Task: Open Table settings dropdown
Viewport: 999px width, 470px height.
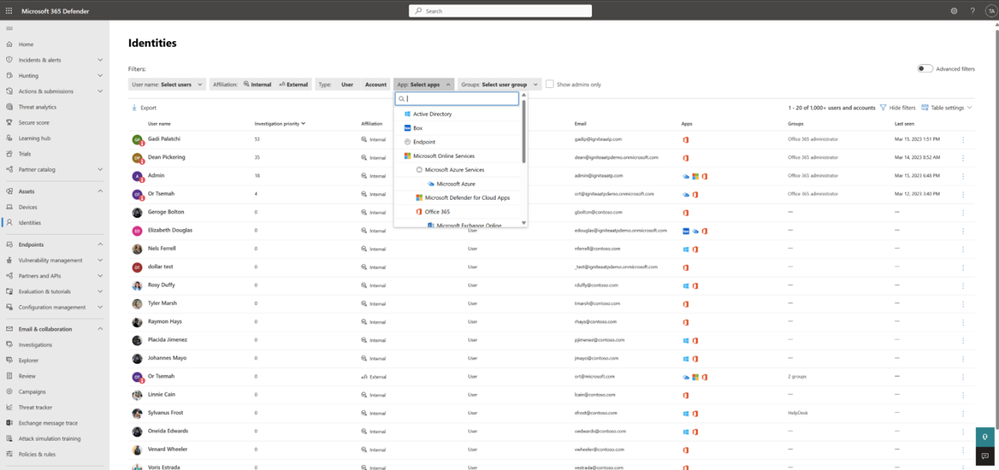Action: (x=947, y=108)
